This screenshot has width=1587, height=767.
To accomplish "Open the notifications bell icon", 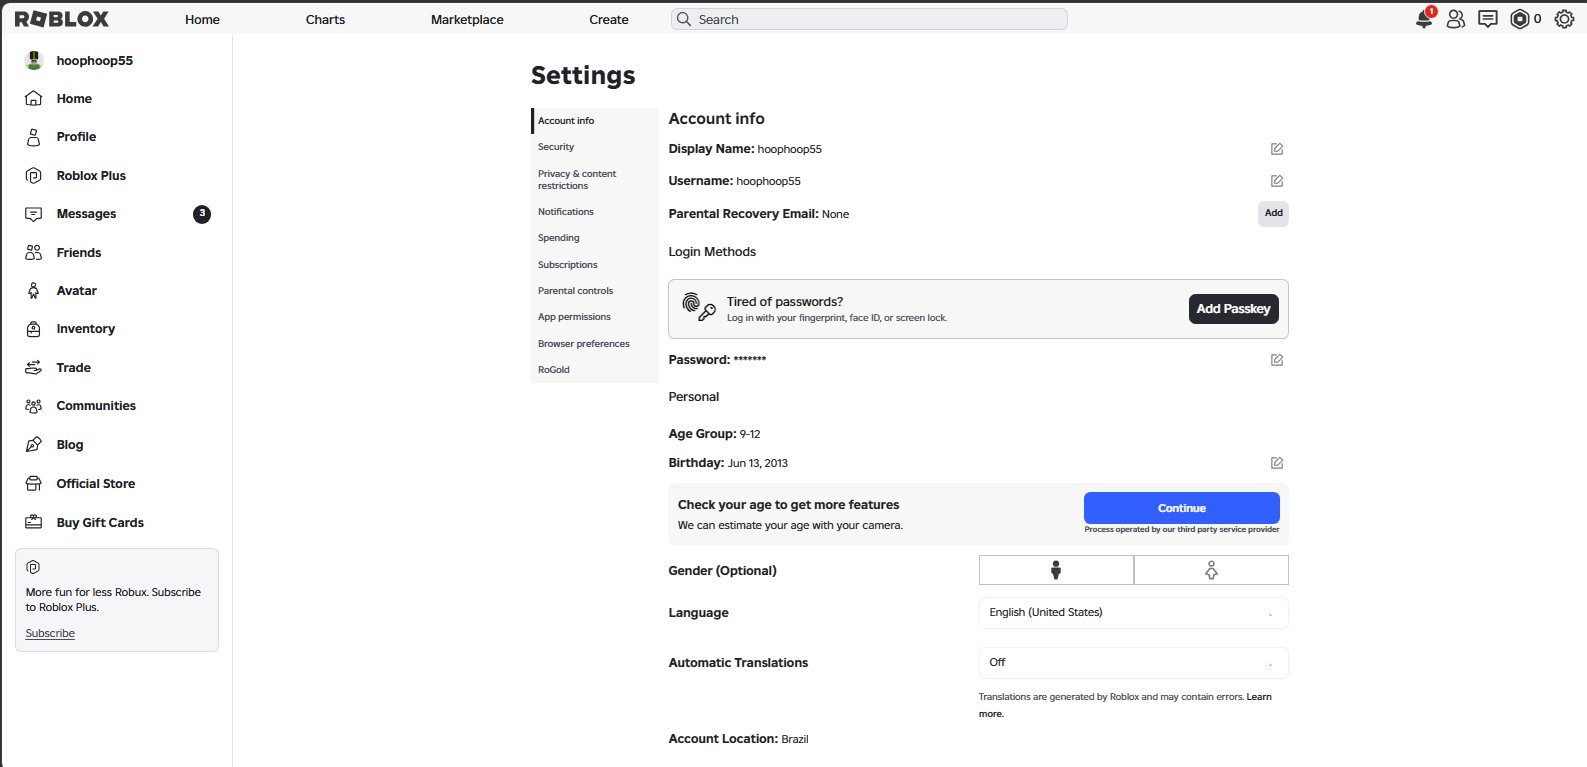I will click(1424, 19).
